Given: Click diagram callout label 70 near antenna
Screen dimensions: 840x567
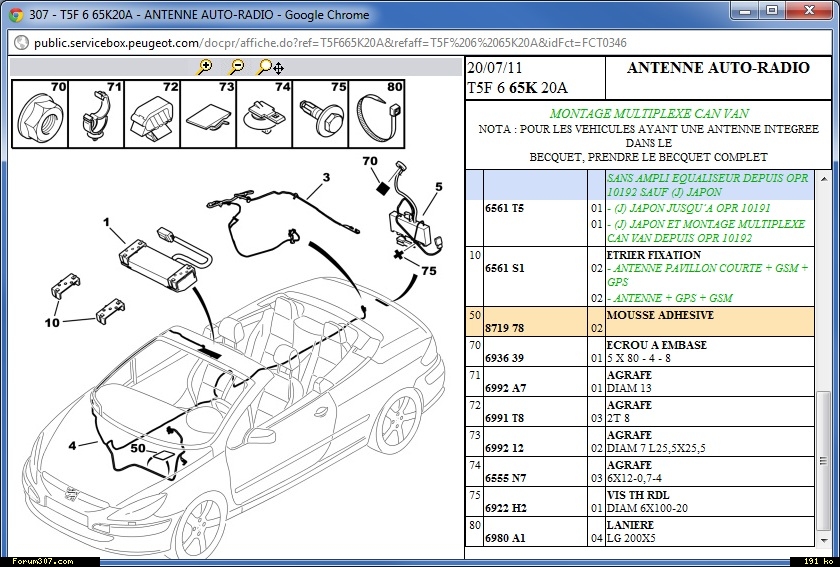Looking at the screenshot, I should coord(370,161).
